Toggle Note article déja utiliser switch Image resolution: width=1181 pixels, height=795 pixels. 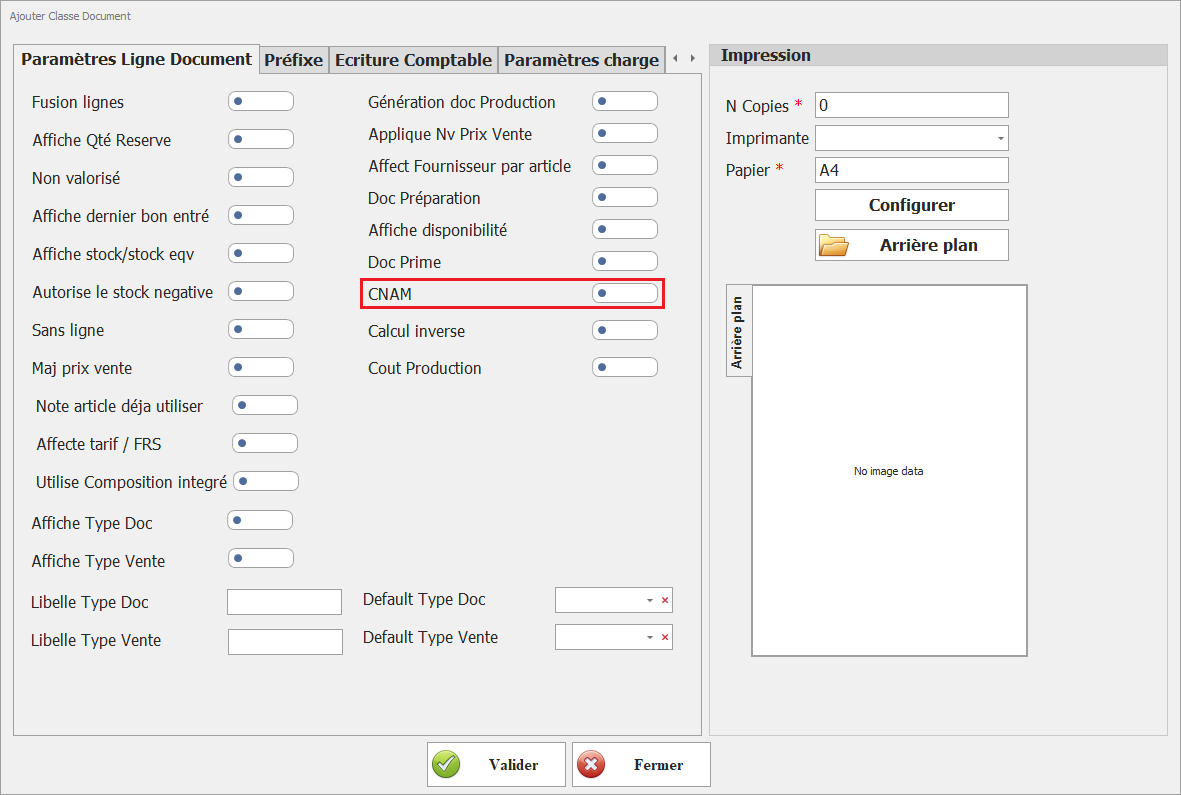coord(264,405)
